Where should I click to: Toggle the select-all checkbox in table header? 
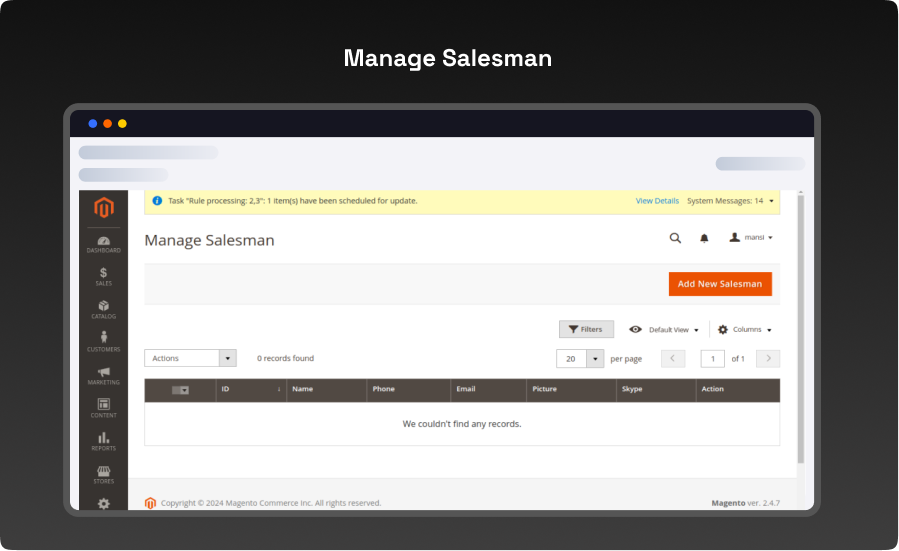pos(180,390)
